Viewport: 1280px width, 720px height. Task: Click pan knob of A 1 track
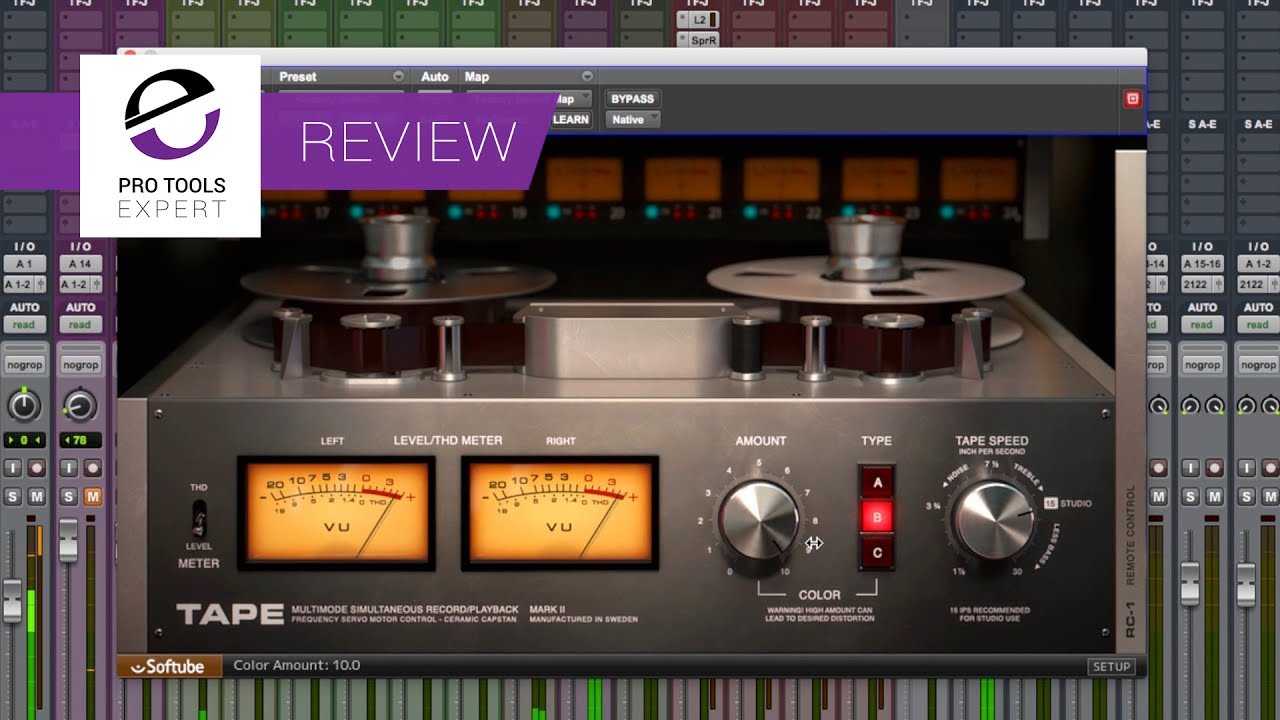tap(24, 405)
